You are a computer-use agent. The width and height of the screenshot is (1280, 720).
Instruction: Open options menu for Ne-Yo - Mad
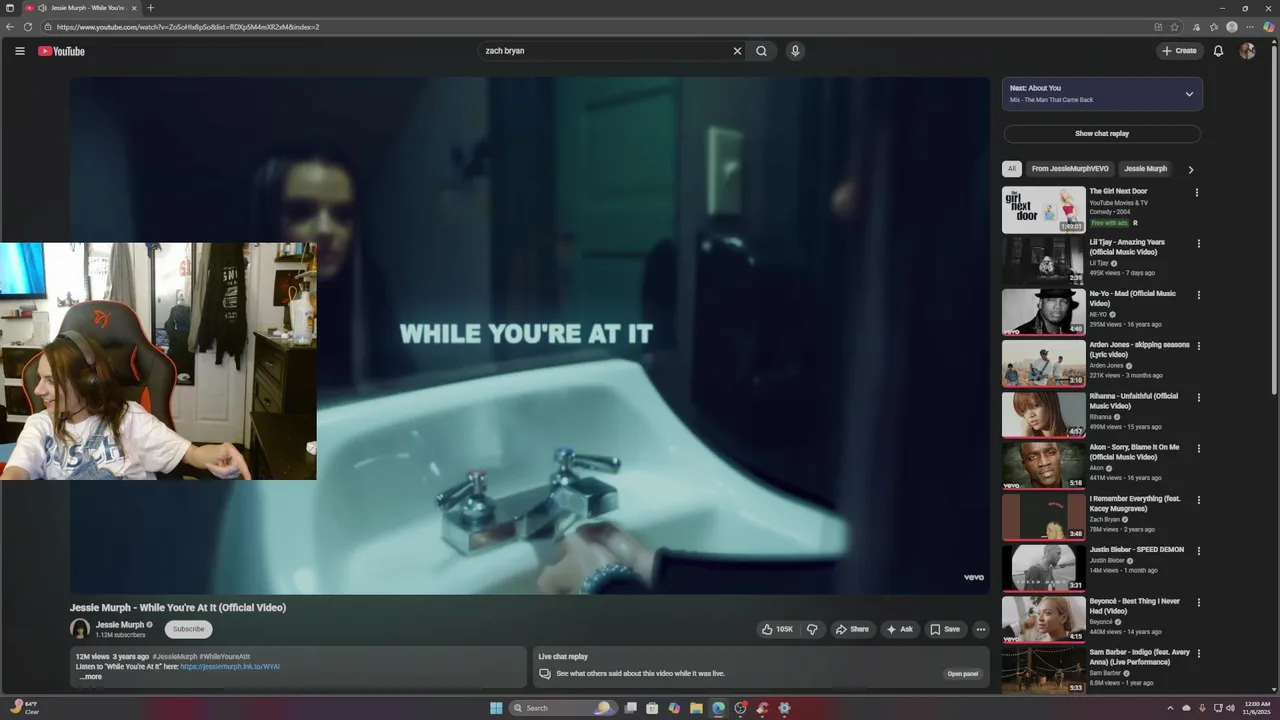pos(1199,295)
